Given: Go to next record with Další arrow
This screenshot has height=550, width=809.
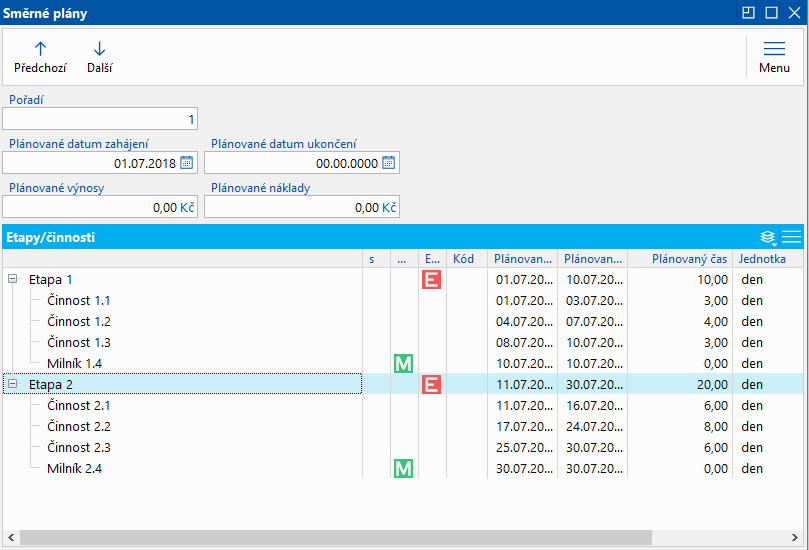Looking at the screenshot, I should pos(100,57).
